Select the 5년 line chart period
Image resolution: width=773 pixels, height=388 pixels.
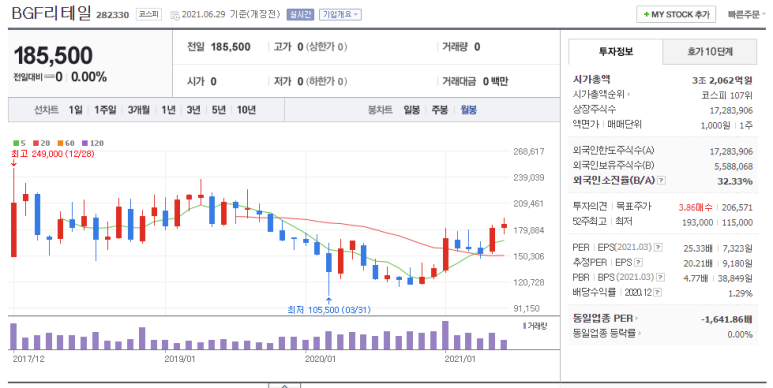[218, 110]
